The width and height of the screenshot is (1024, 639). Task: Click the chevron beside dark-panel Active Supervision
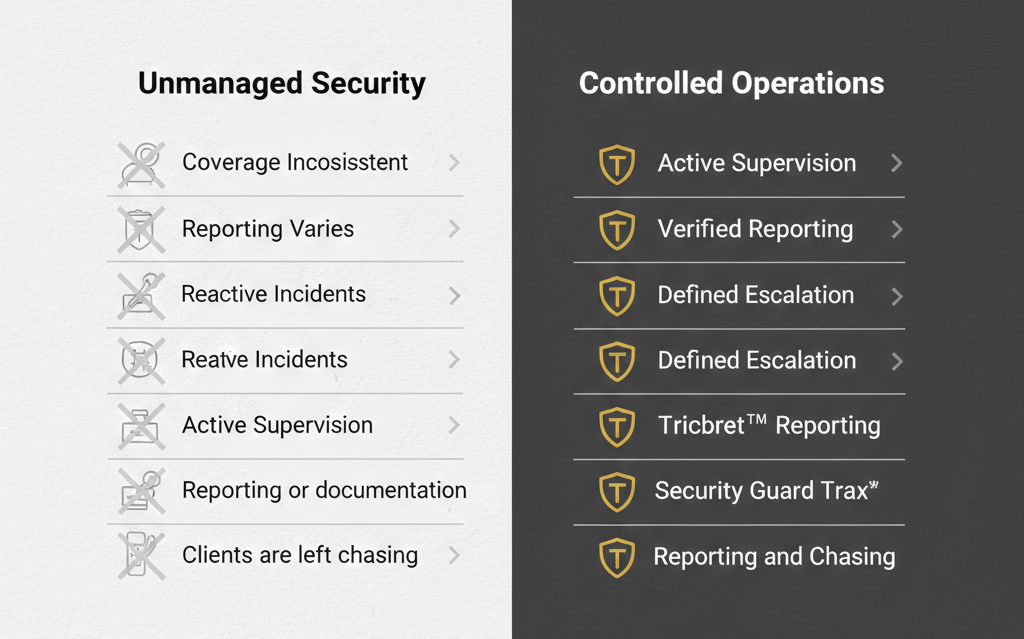coord(896,163)
